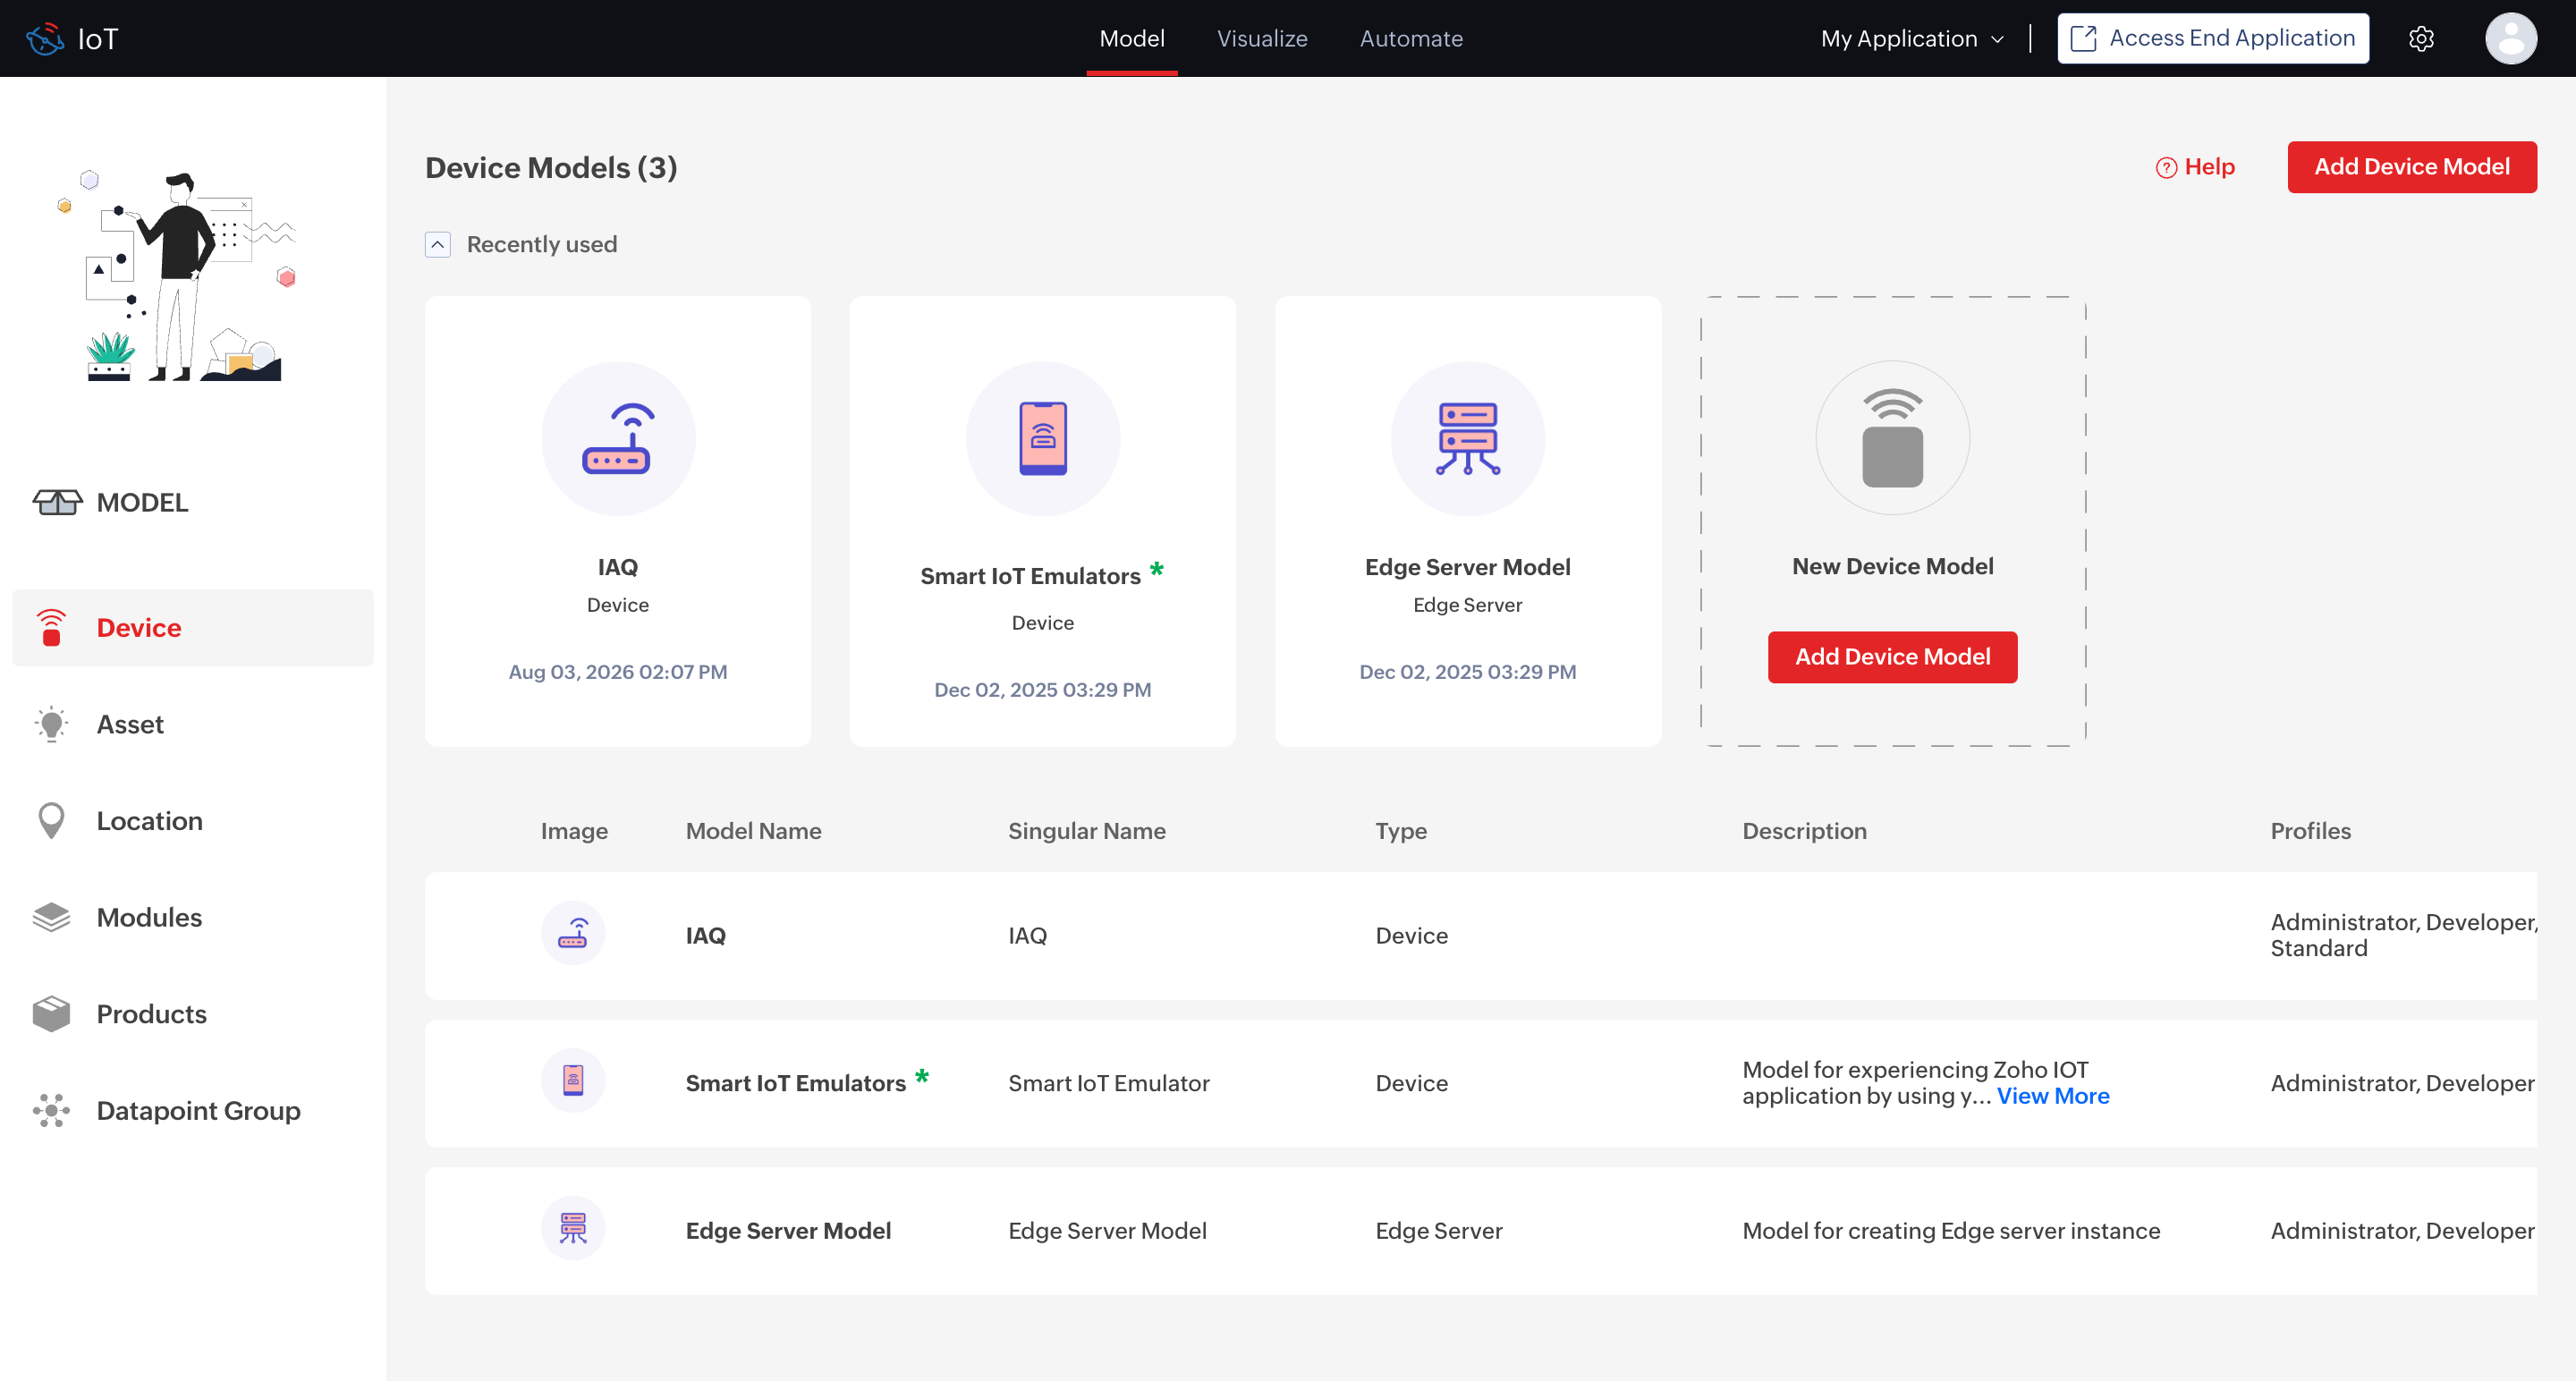Open the settings gear icon
This screenshot has height=1381, width=2576.
pyautogui.click(x=2421, y=39)
